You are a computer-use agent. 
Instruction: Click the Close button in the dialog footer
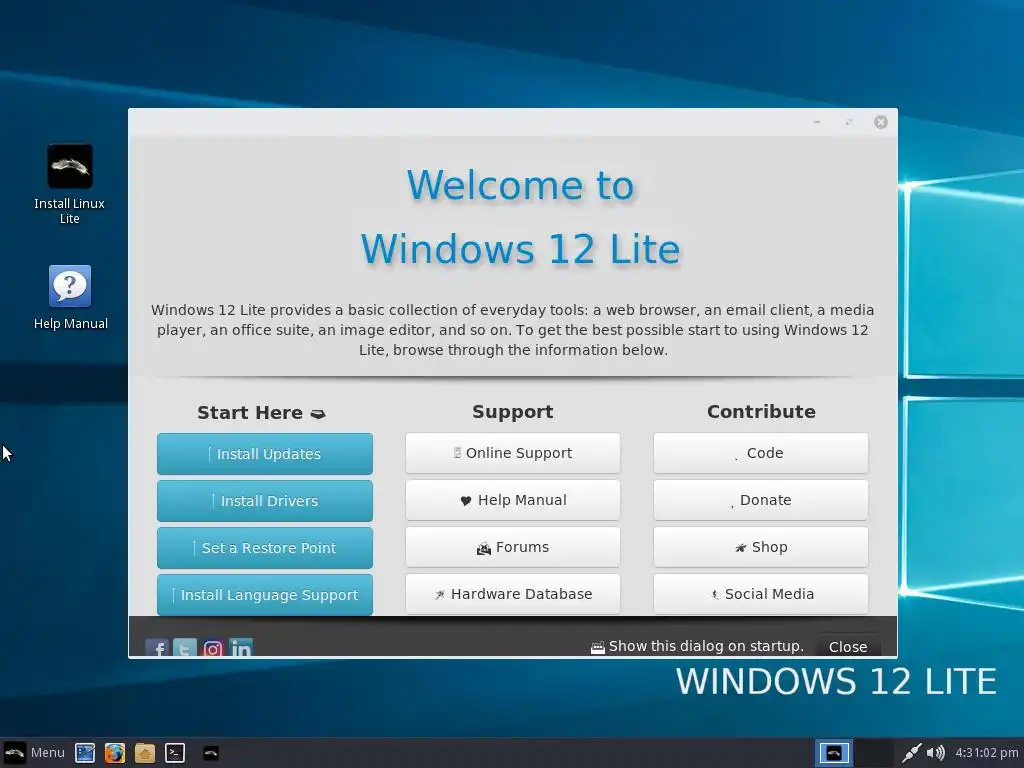pos(848,647)
